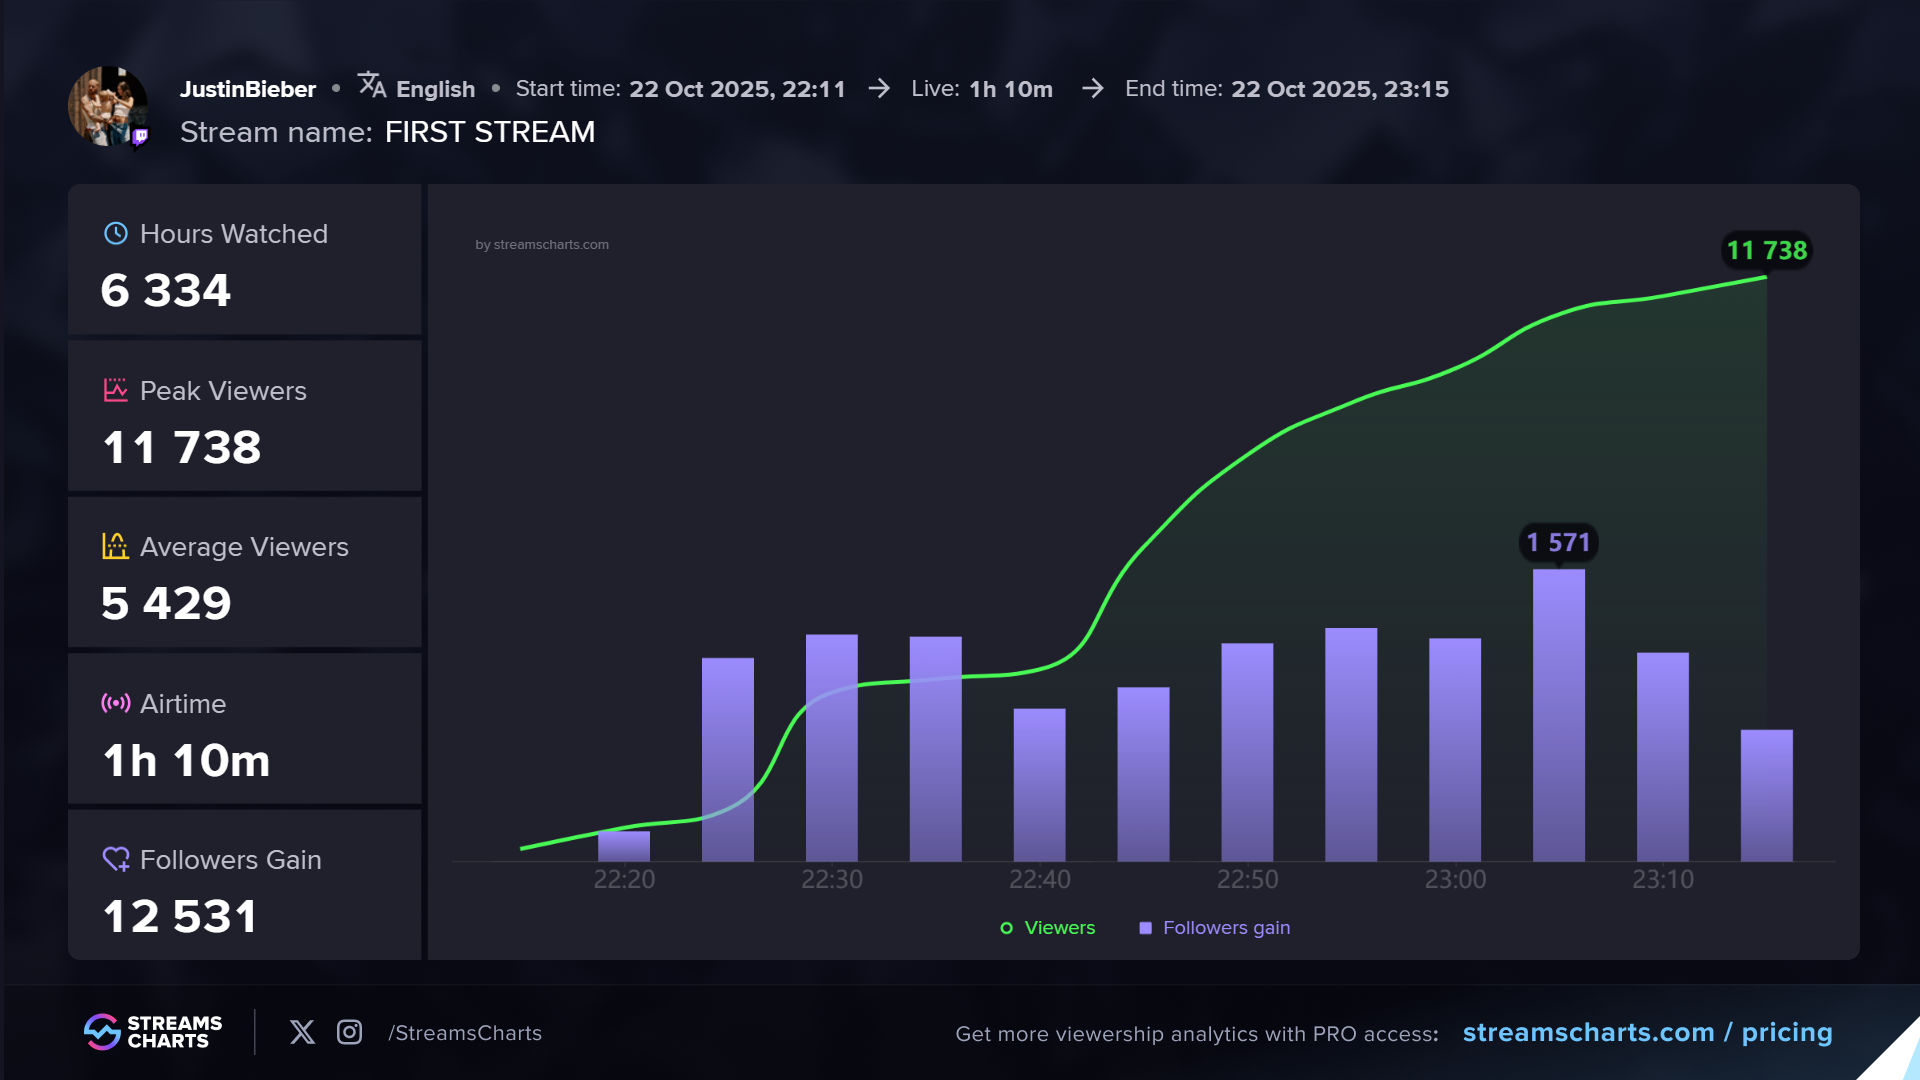This screenshot has width=1920, height=1080.
Task: Click the JustinBieber channel name
Action: pos(248,89)
